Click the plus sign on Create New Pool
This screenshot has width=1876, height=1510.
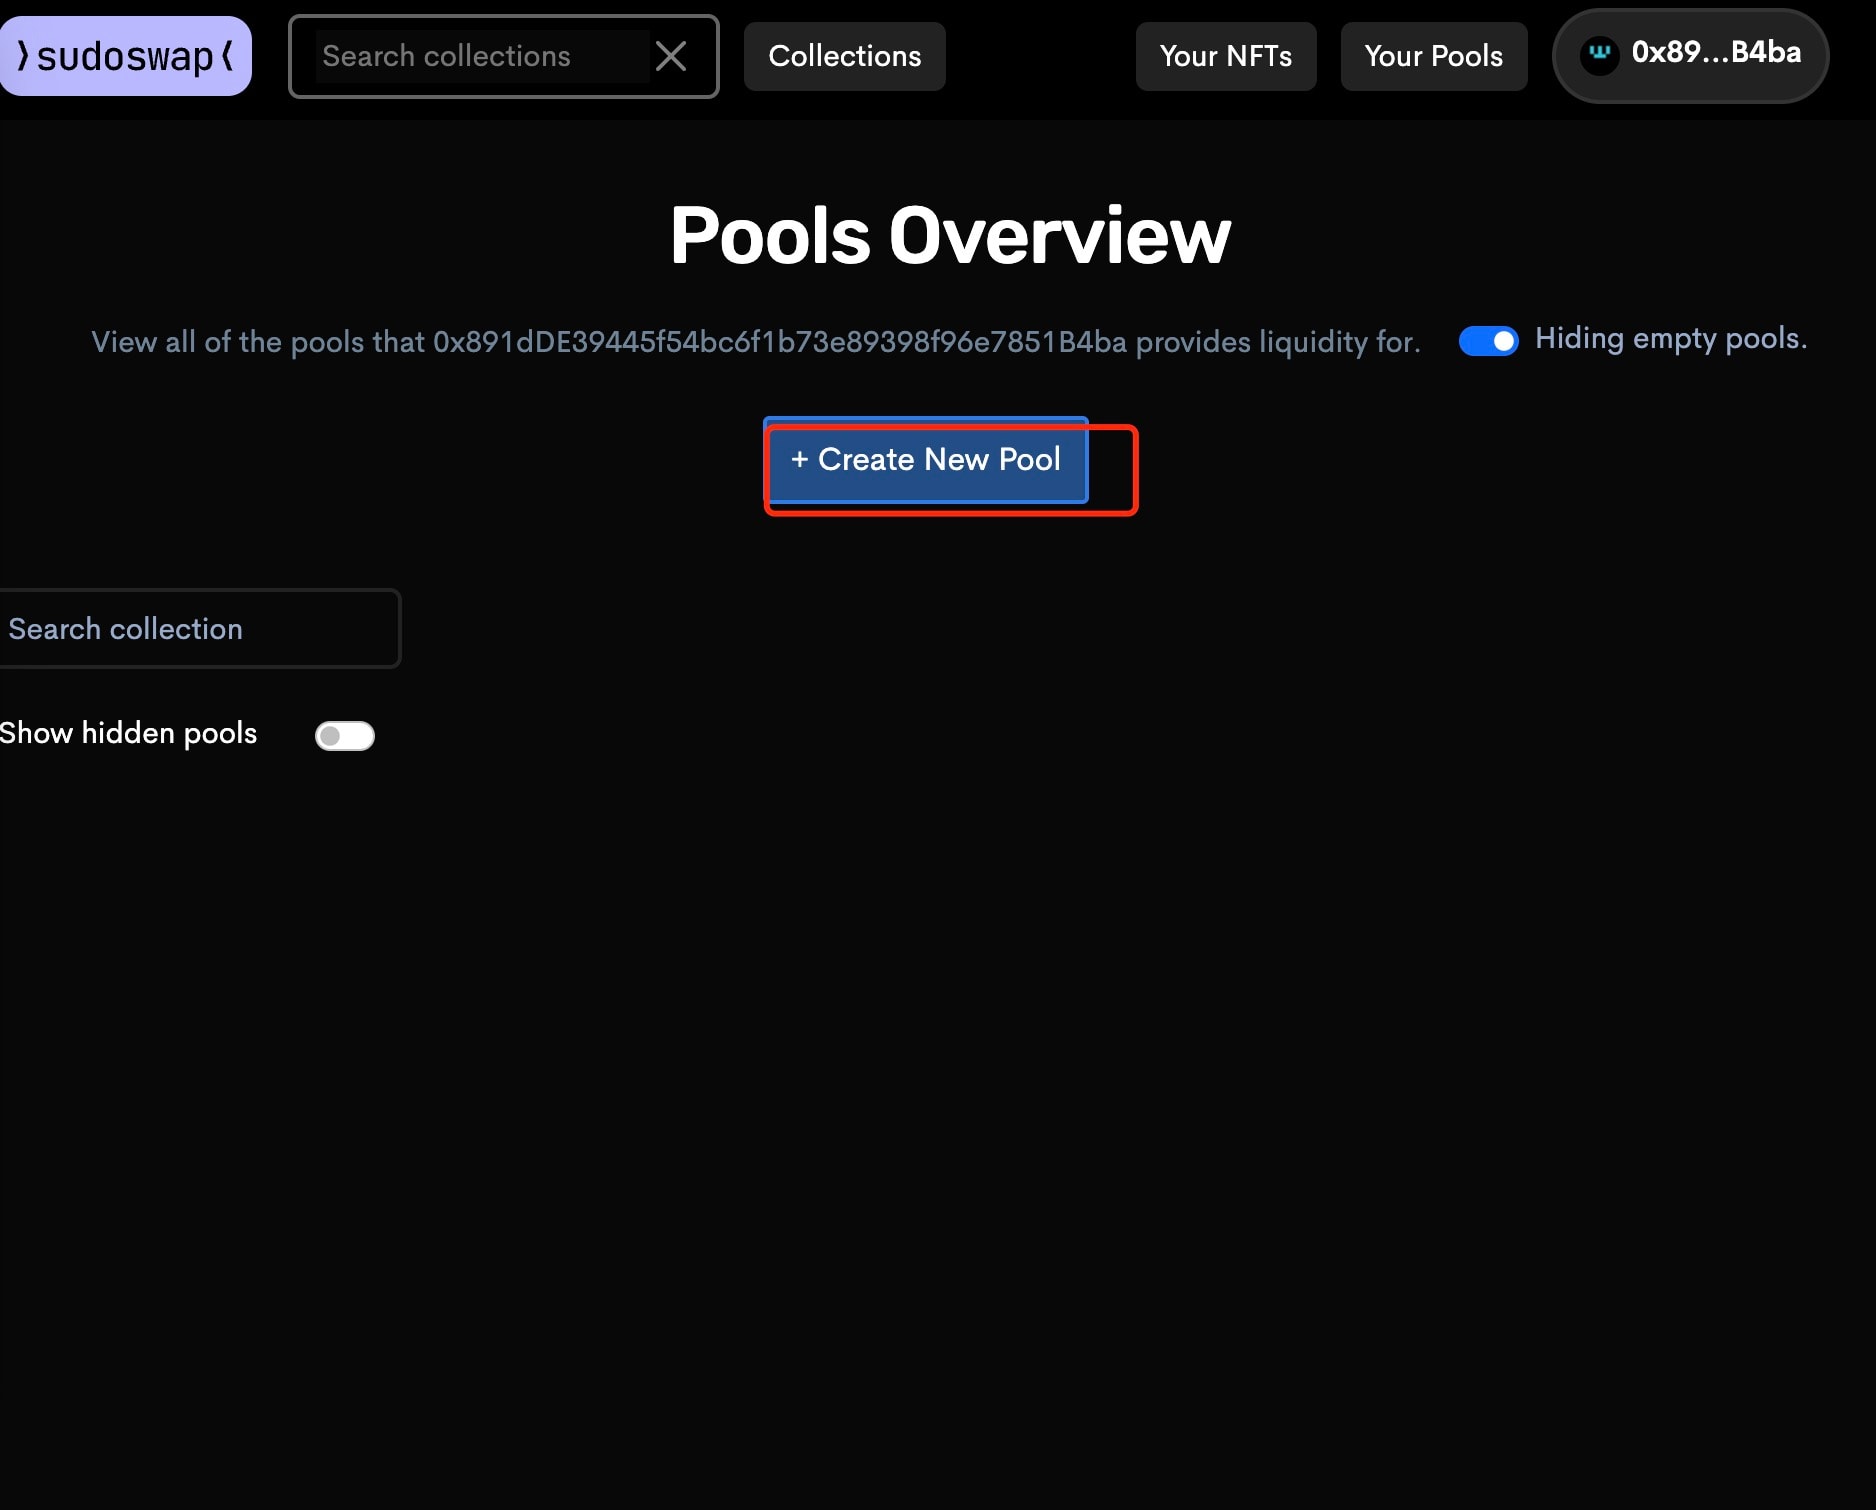799,459
